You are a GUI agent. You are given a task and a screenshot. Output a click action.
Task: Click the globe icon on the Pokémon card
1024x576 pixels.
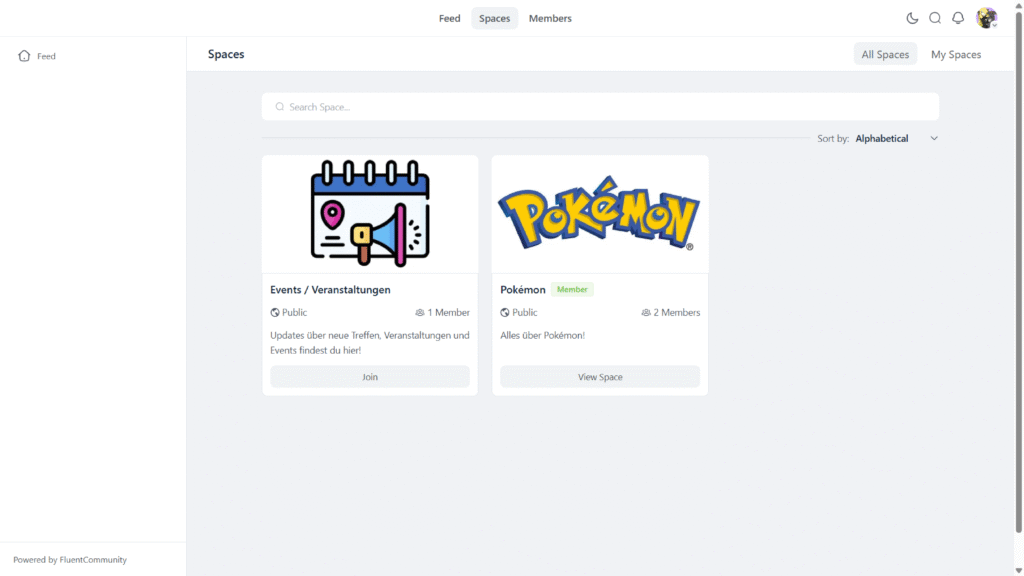505,313
